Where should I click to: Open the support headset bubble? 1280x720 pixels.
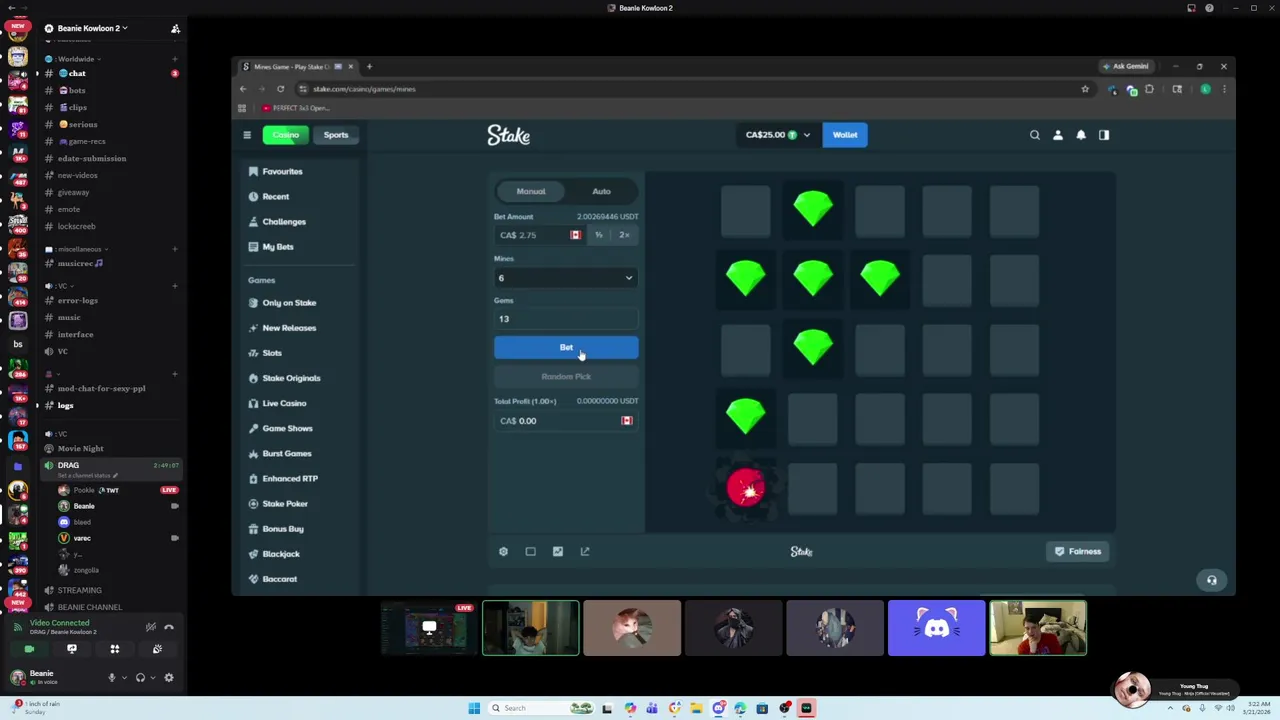tap(1211, 580)
